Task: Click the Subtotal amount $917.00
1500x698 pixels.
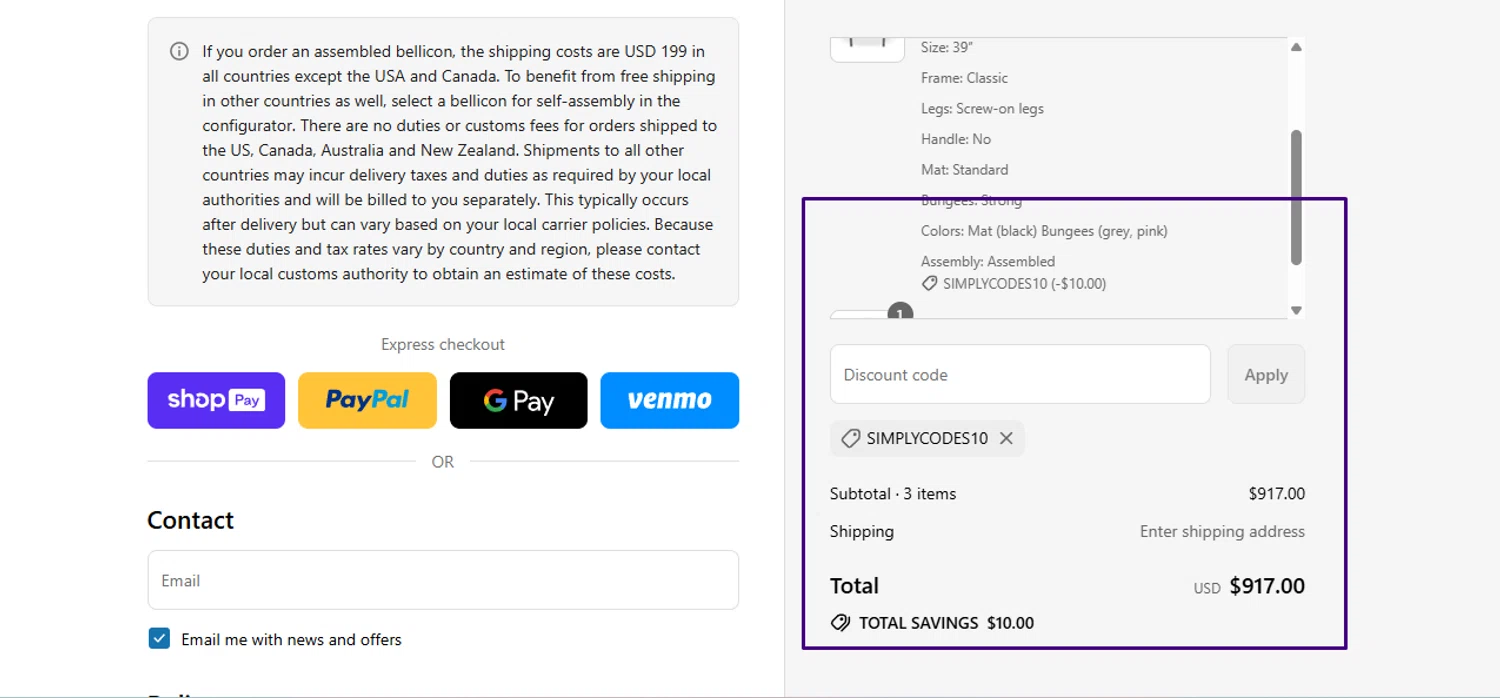Action: (1276, 494)
